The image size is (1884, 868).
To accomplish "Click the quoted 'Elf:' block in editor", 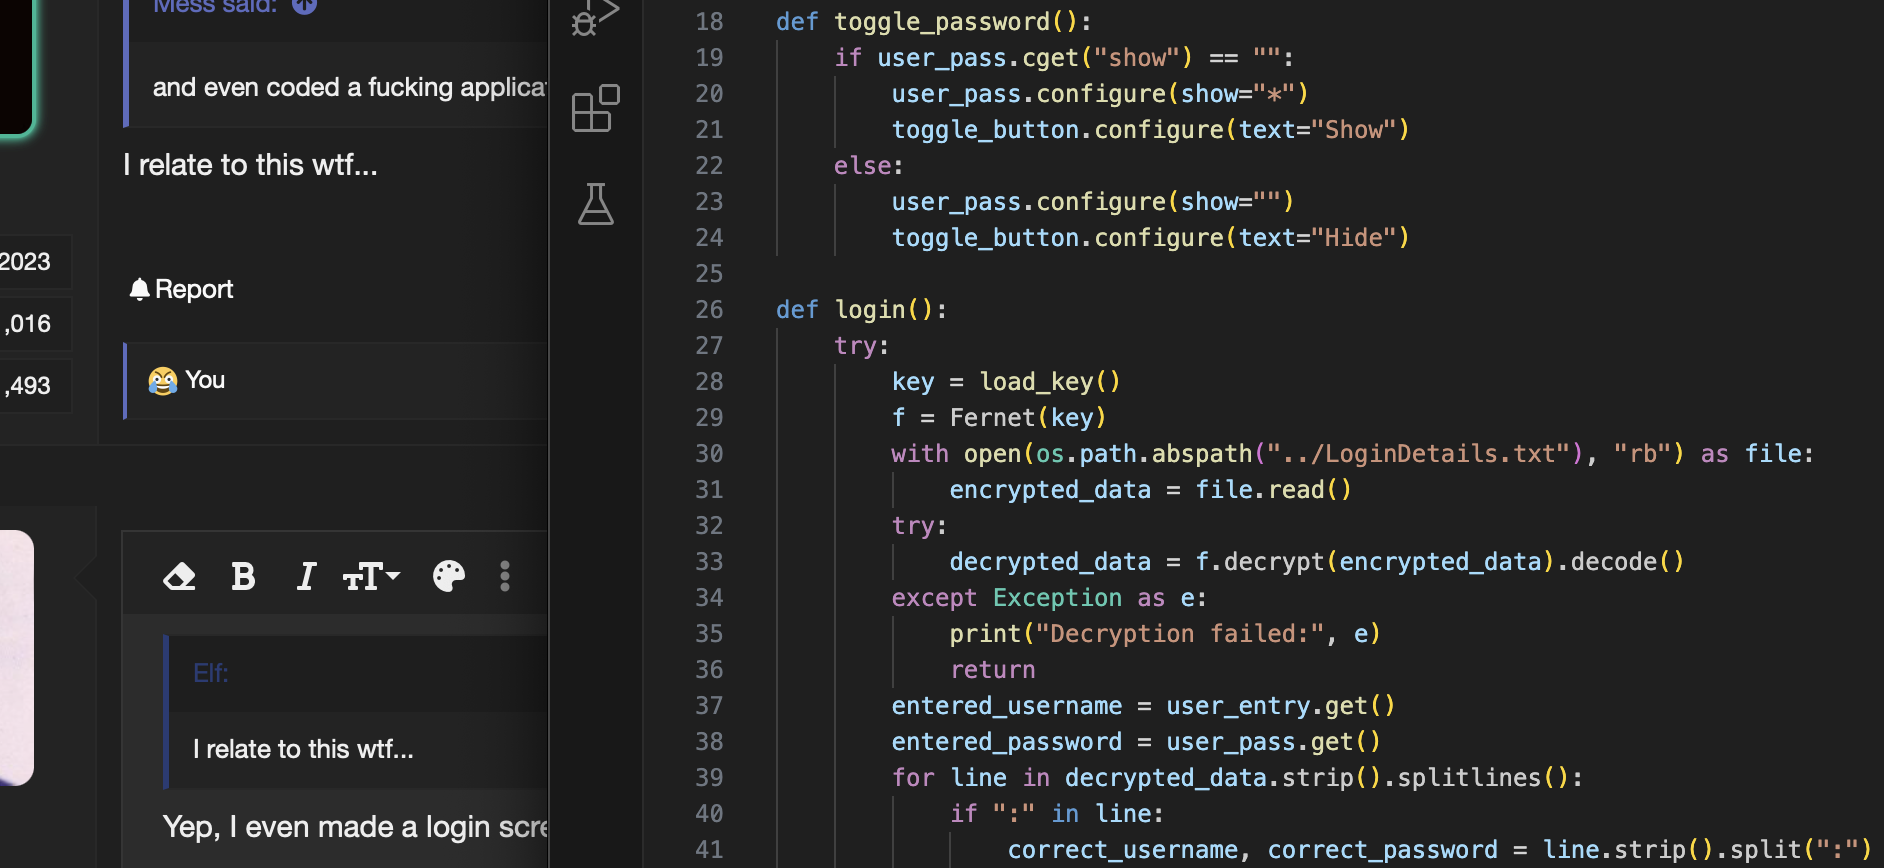I will (x=211, y=673).
